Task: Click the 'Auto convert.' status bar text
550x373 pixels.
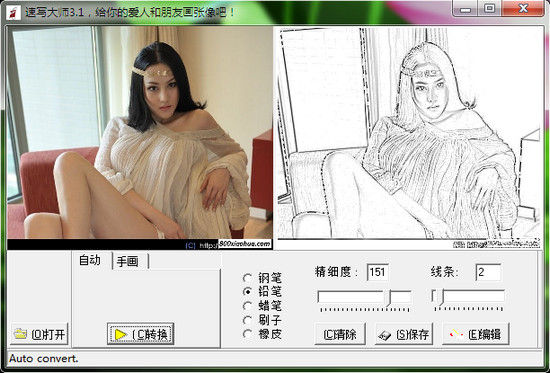Action: pyautogui.click(x=44, y=359)
